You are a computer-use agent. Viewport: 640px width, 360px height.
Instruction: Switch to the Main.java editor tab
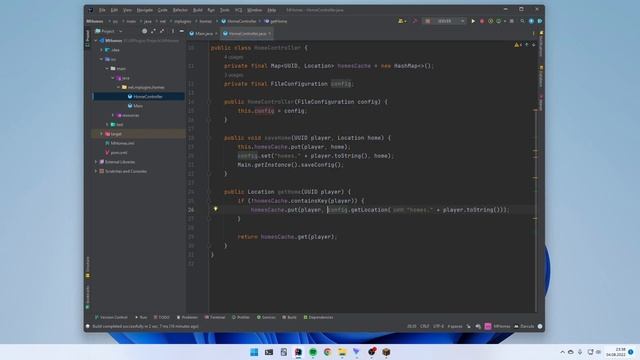pyautogui.click(x=203, y=33)
